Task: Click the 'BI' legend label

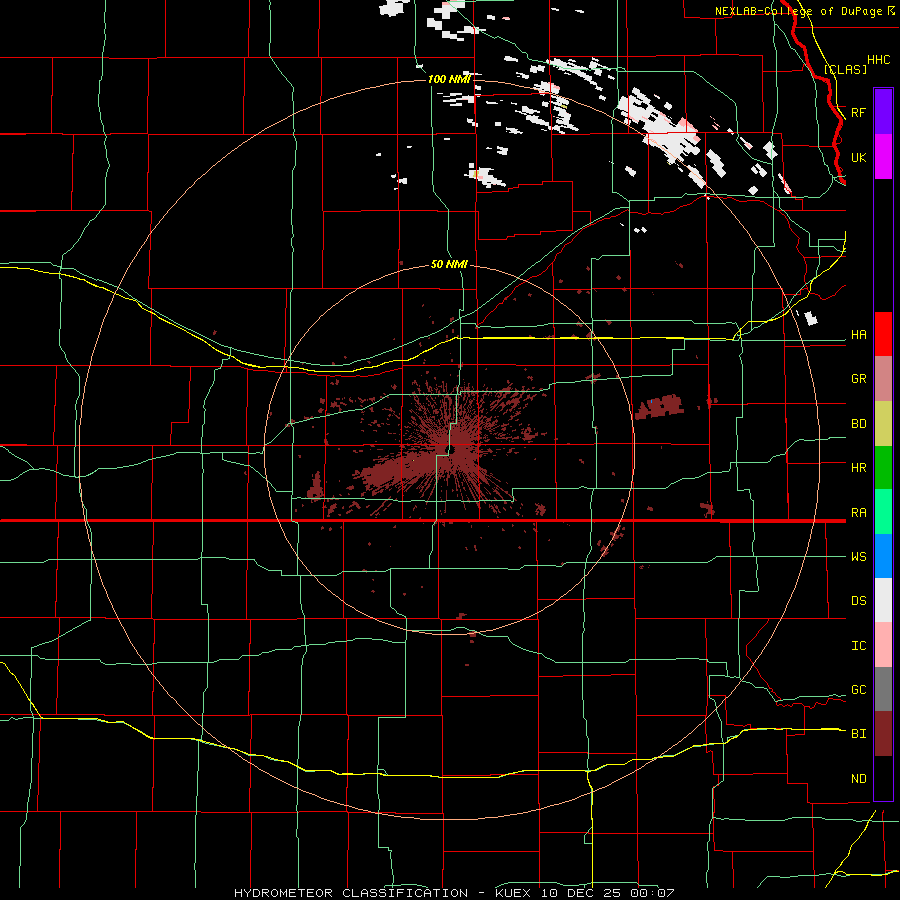Action: pyautogui.click(x=858, y=734)
